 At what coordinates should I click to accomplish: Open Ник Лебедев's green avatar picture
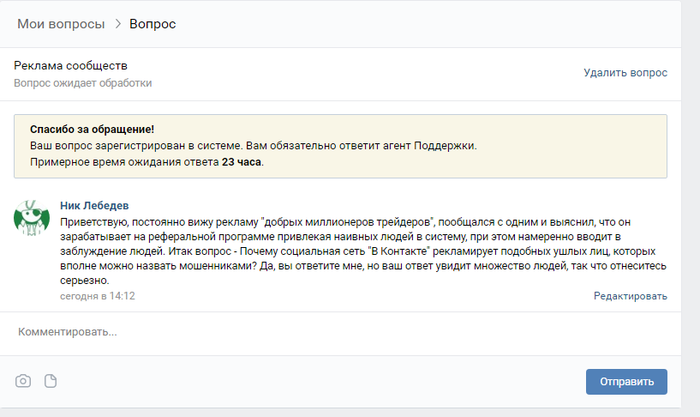pos(31,217)
